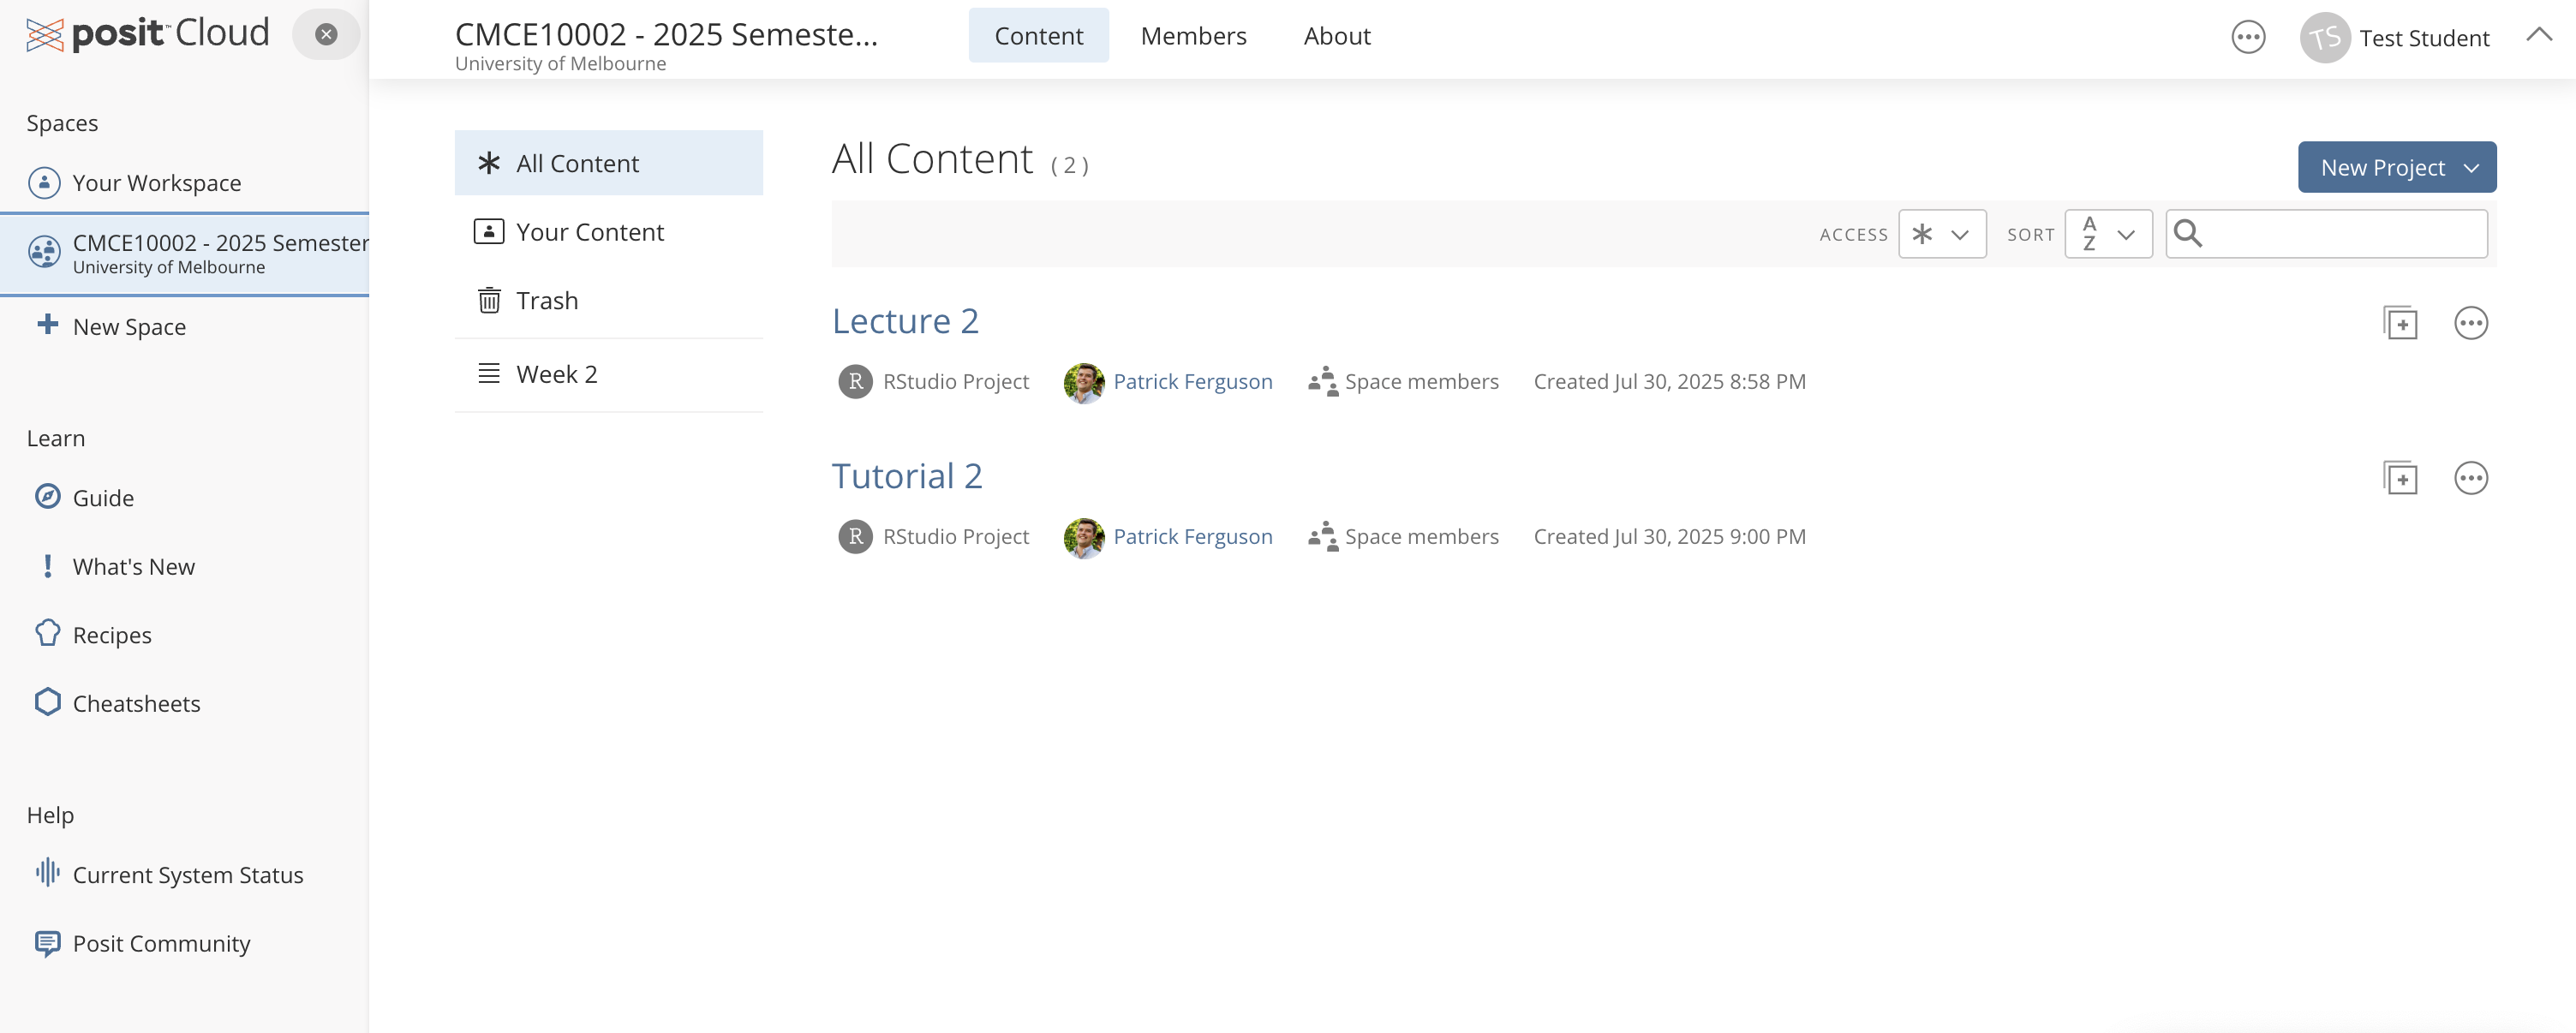Screen dimensions: 2576x1033
Task: Click the Guide compass icon
Action: (47, 496)
